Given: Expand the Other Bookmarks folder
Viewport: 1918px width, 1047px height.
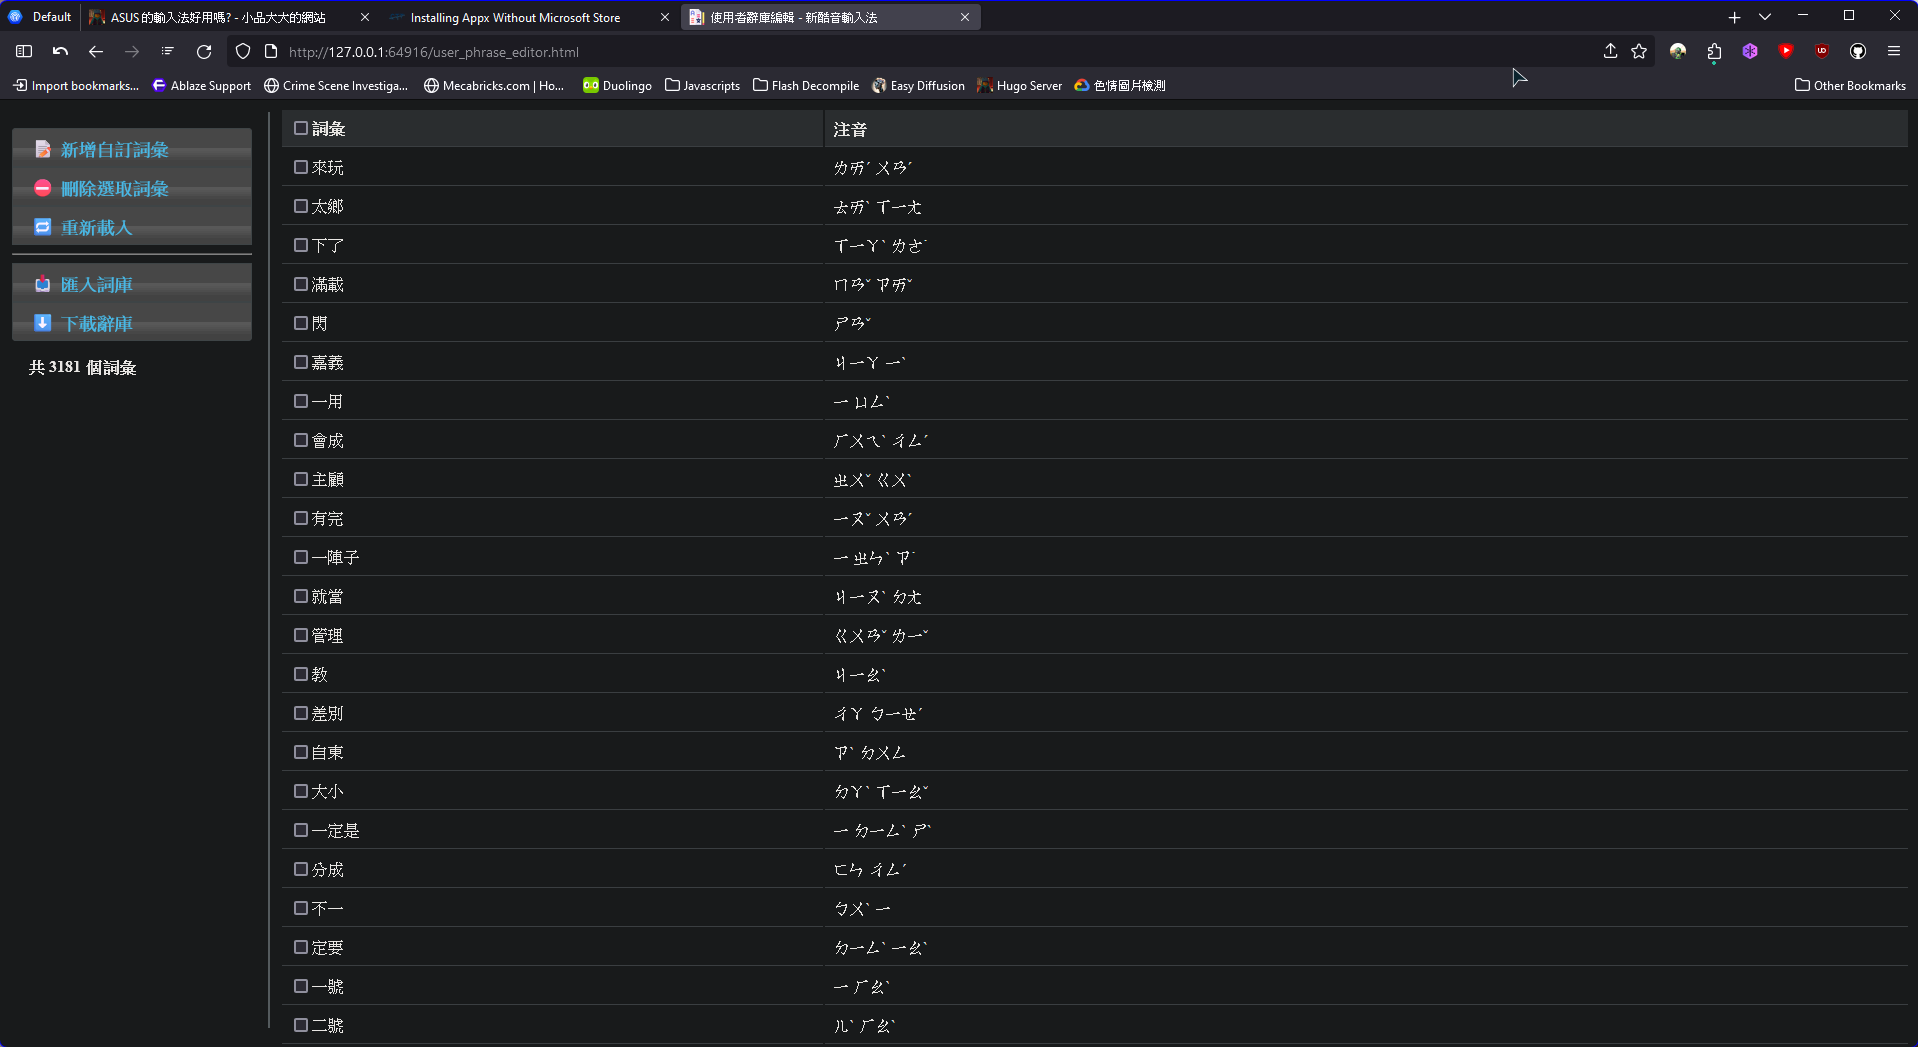Looking at the screenshot, I should pos(1850,86).
